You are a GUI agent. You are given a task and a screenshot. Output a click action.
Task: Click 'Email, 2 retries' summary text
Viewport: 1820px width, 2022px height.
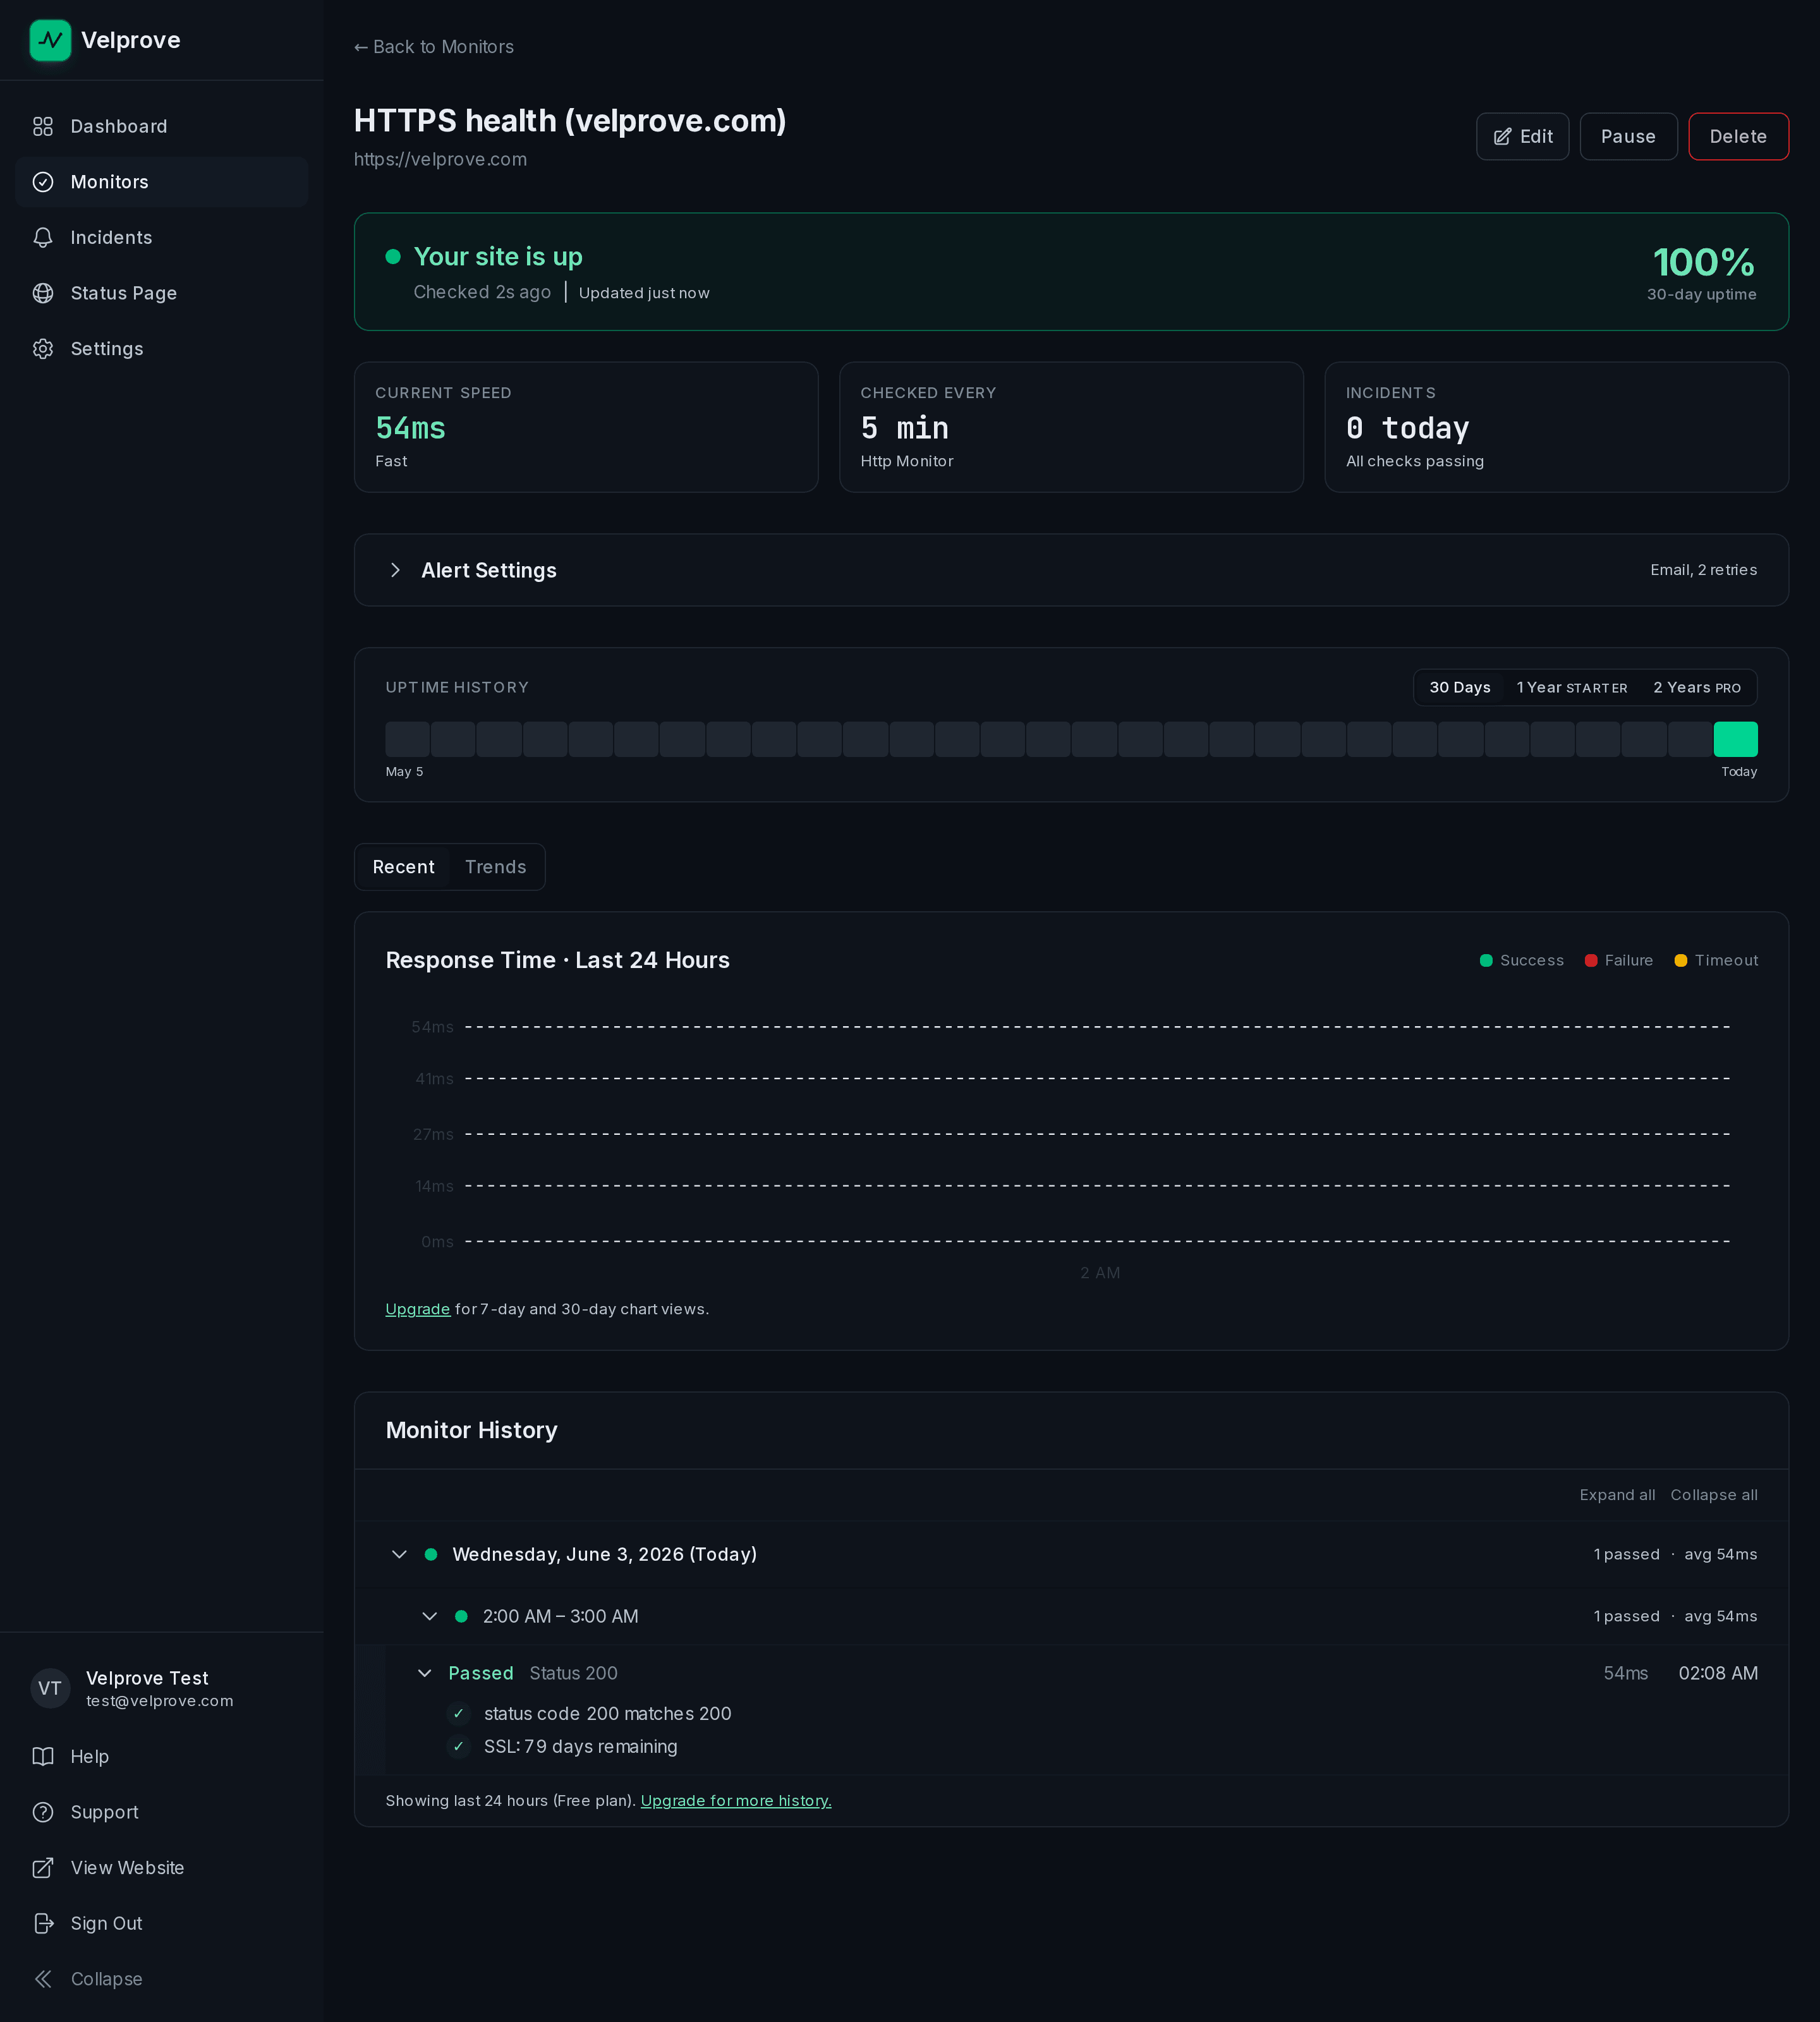click(1703, 570)
